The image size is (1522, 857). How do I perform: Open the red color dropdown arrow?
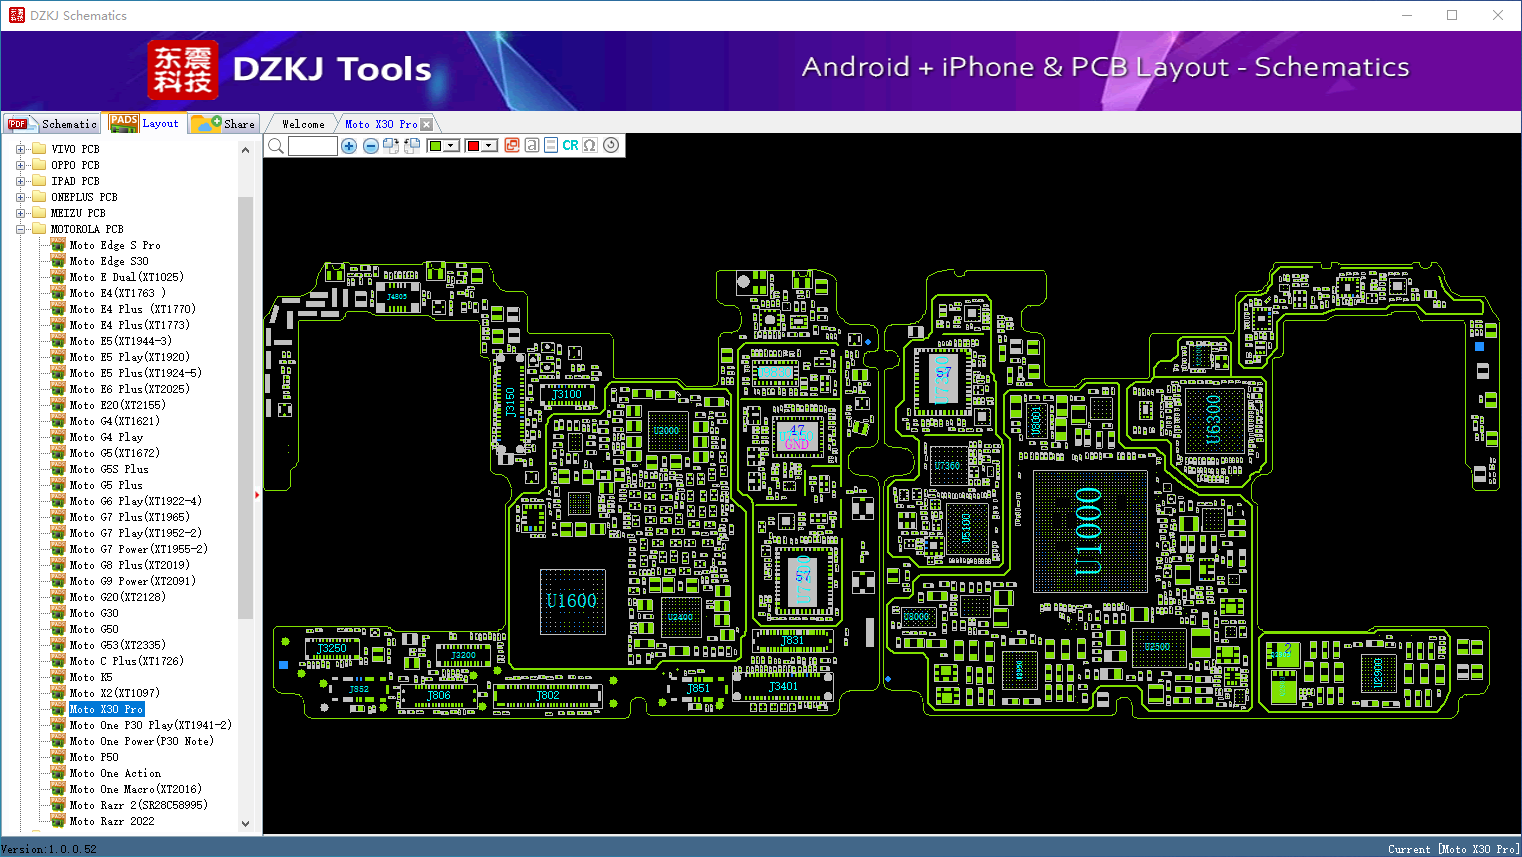click(490, 146)
